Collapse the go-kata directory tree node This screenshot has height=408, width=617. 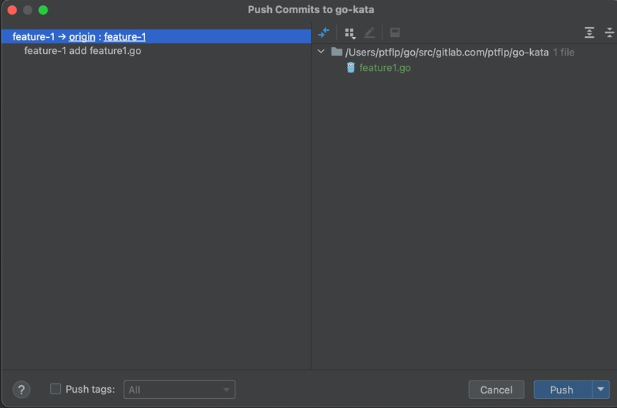321,52
